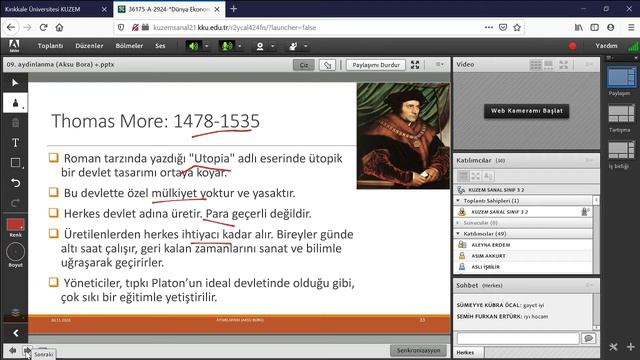Select attendee ALEYNA ERDEM

pos(523,245)
